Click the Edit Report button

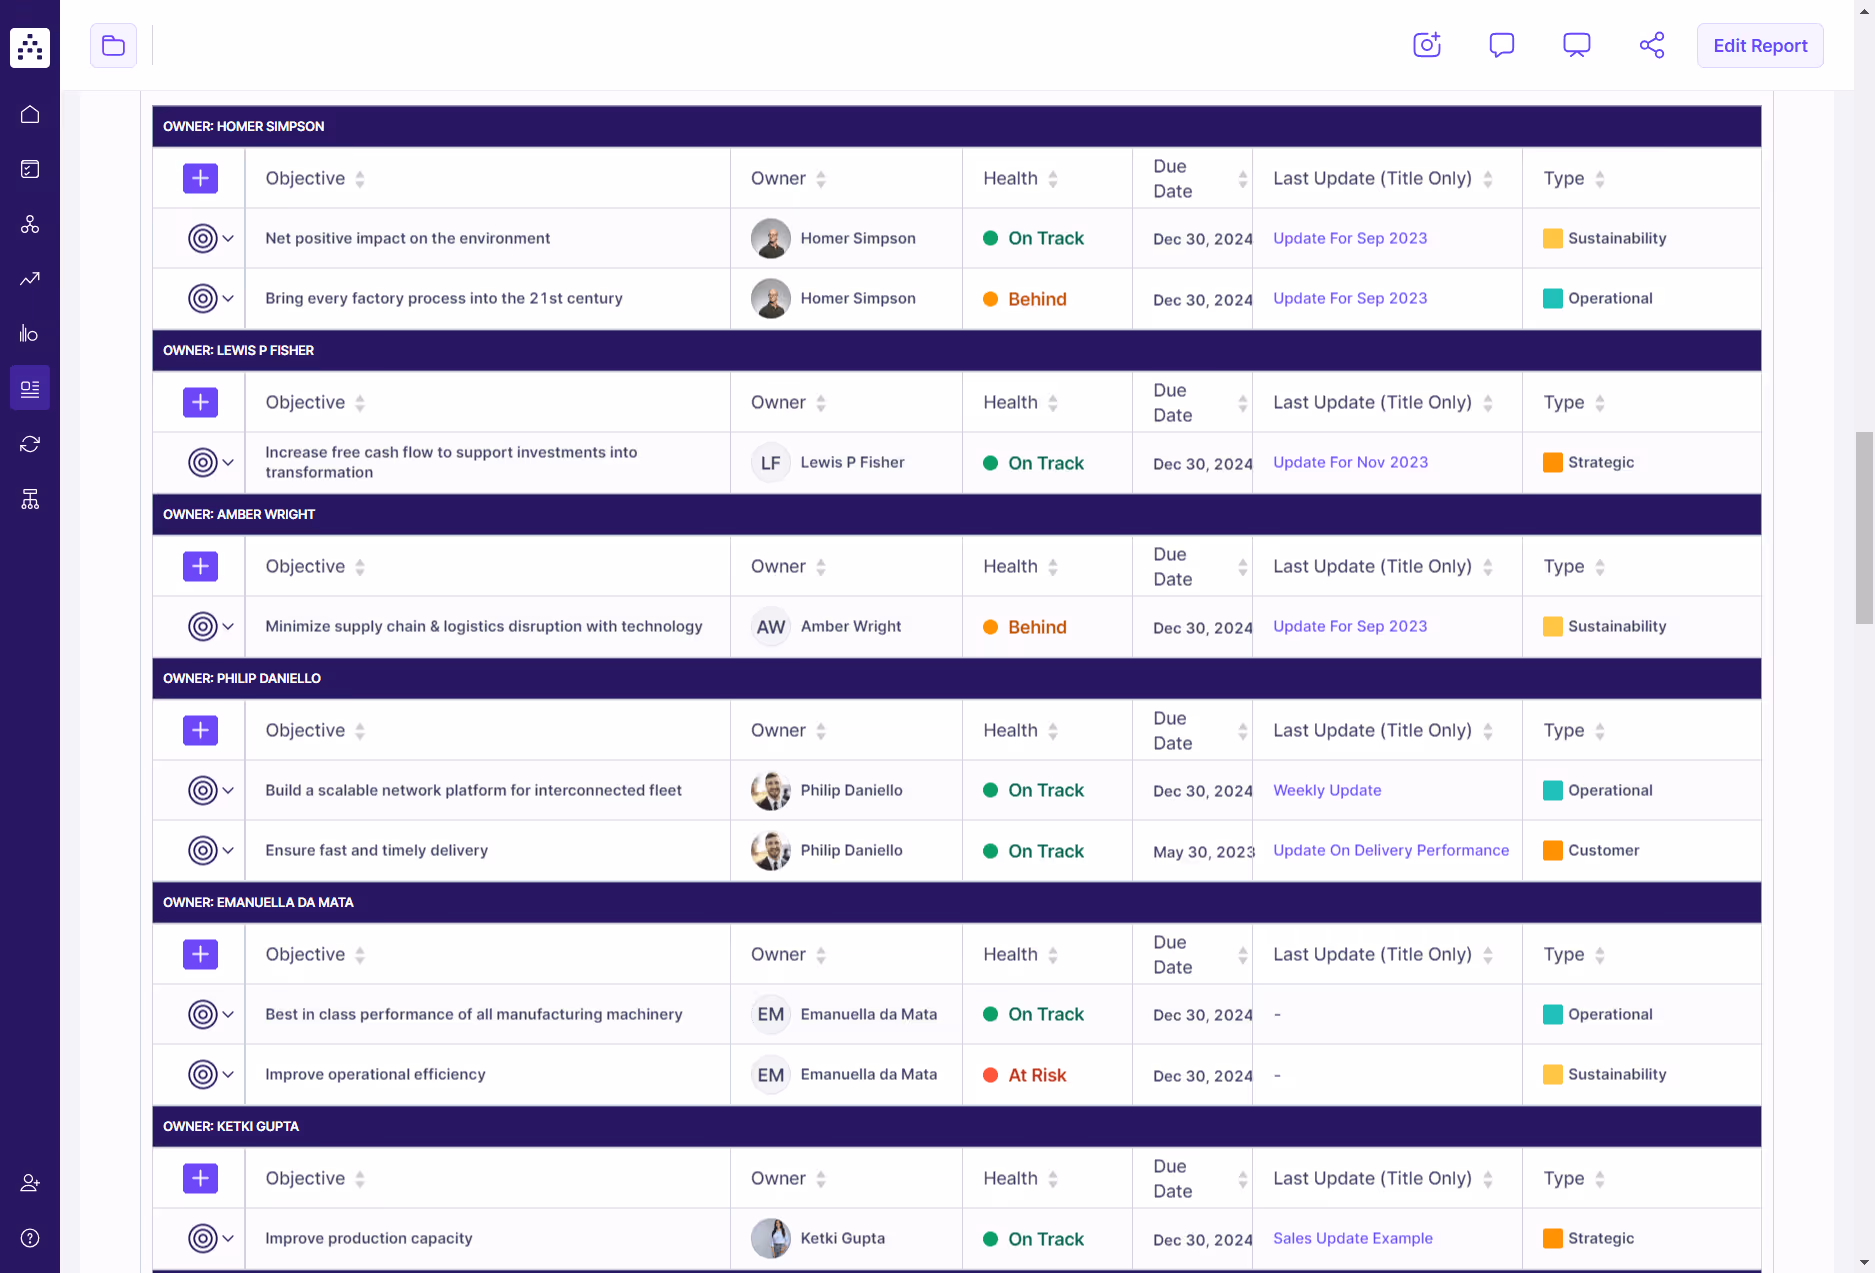(x=1759, y=45)
